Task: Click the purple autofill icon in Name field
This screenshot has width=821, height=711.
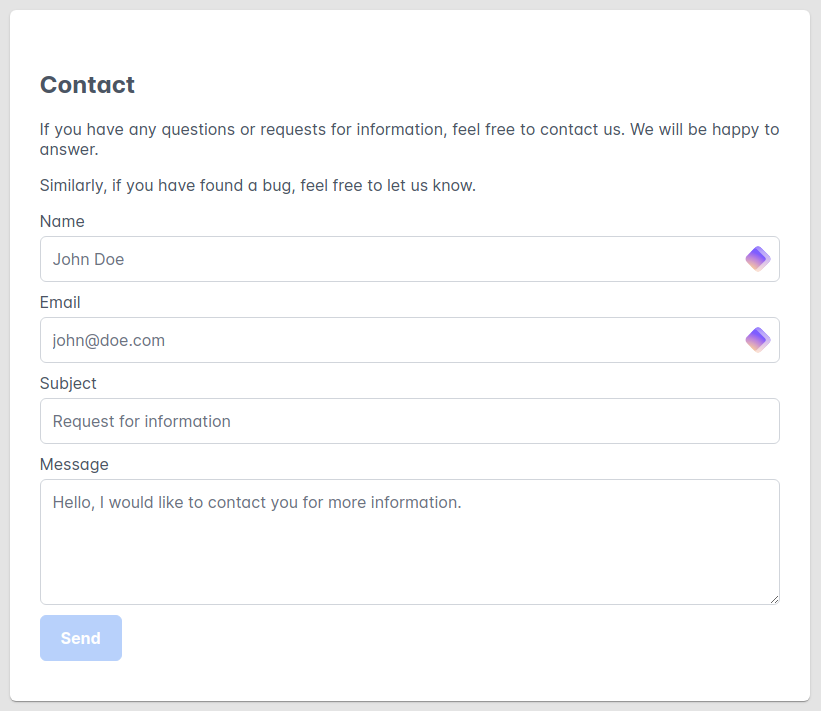Action: pyautogui.click(x=757, y=259)
